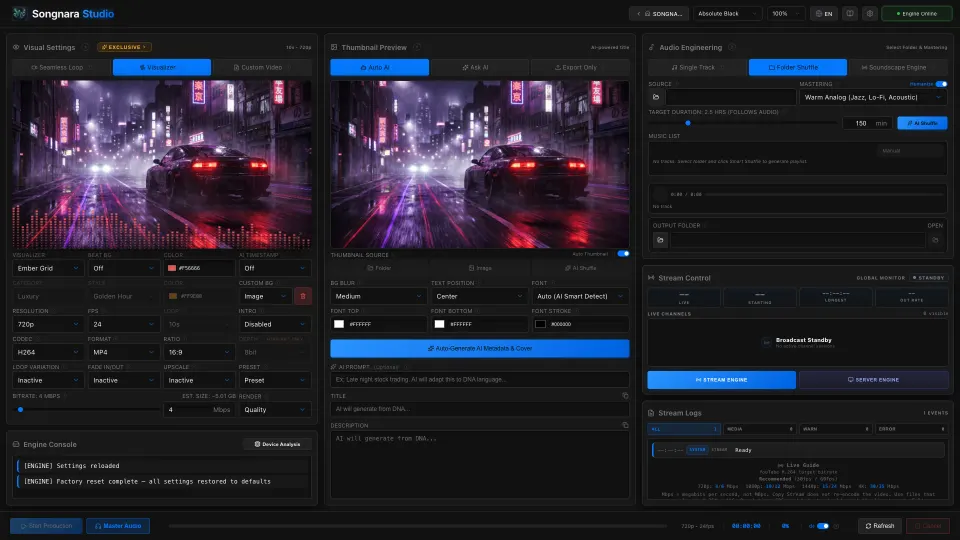Click the Target Duration slider handle

[688, 123]
